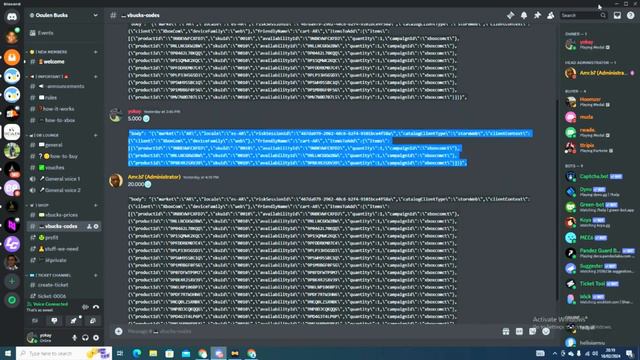640x360 pixels.
Task: Open the vbucks-prices channel
Action: click(63, 215)
